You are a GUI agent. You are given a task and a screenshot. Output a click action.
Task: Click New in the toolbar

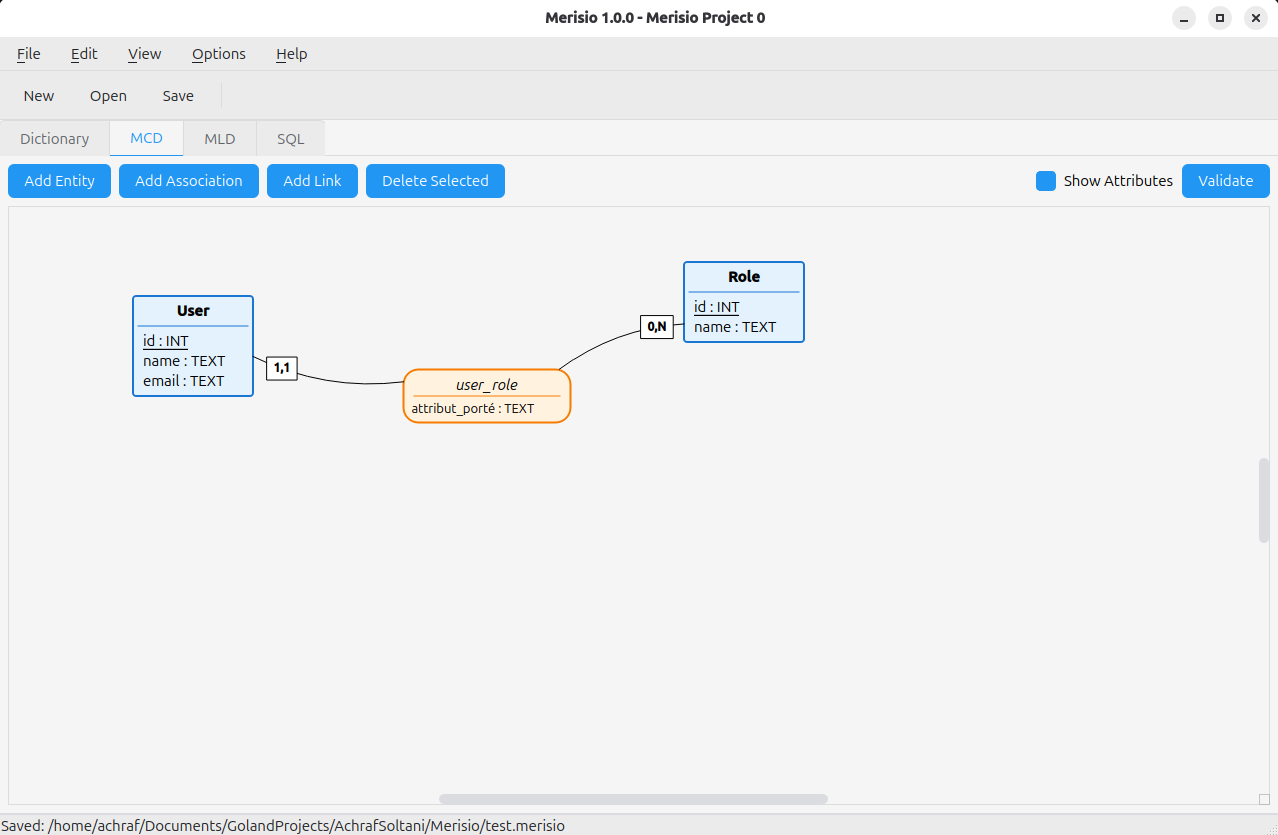coord(39,96)
